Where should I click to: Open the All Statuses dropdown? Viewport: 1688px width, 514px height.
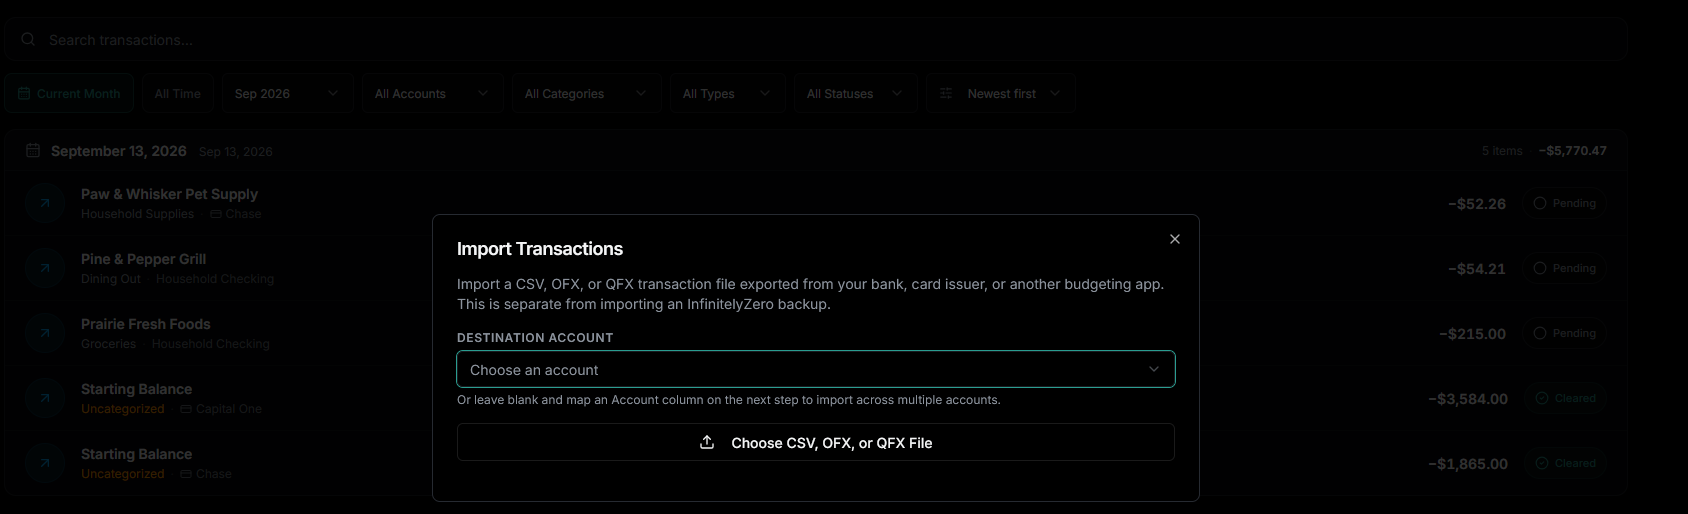[x=855, y=93]
